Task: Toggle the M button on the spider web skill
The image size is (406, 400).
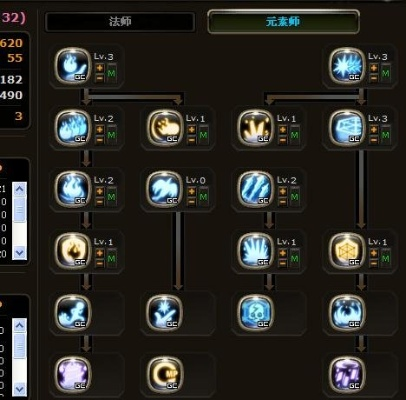Action: pos(386,258)
